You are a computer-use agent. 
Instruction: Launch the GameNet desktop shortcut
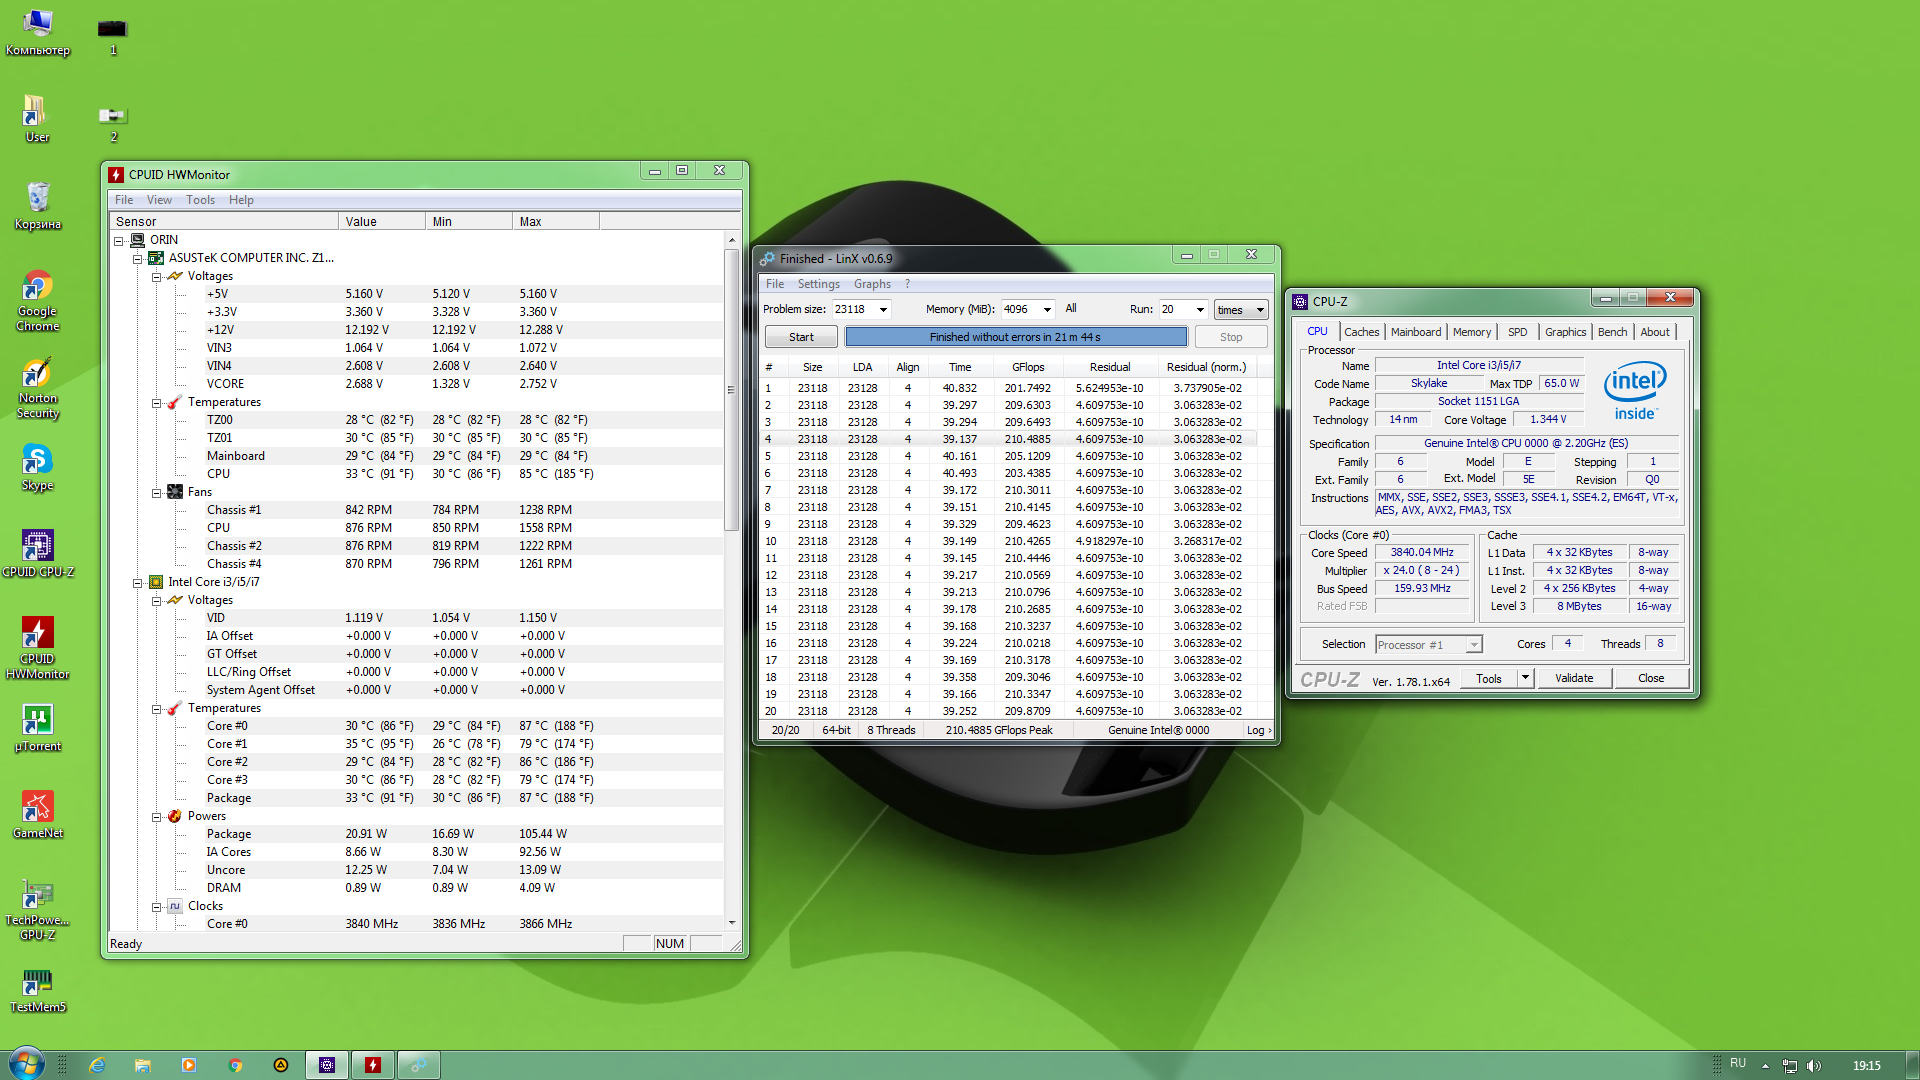pyautogui.click(x=37, y=808)
